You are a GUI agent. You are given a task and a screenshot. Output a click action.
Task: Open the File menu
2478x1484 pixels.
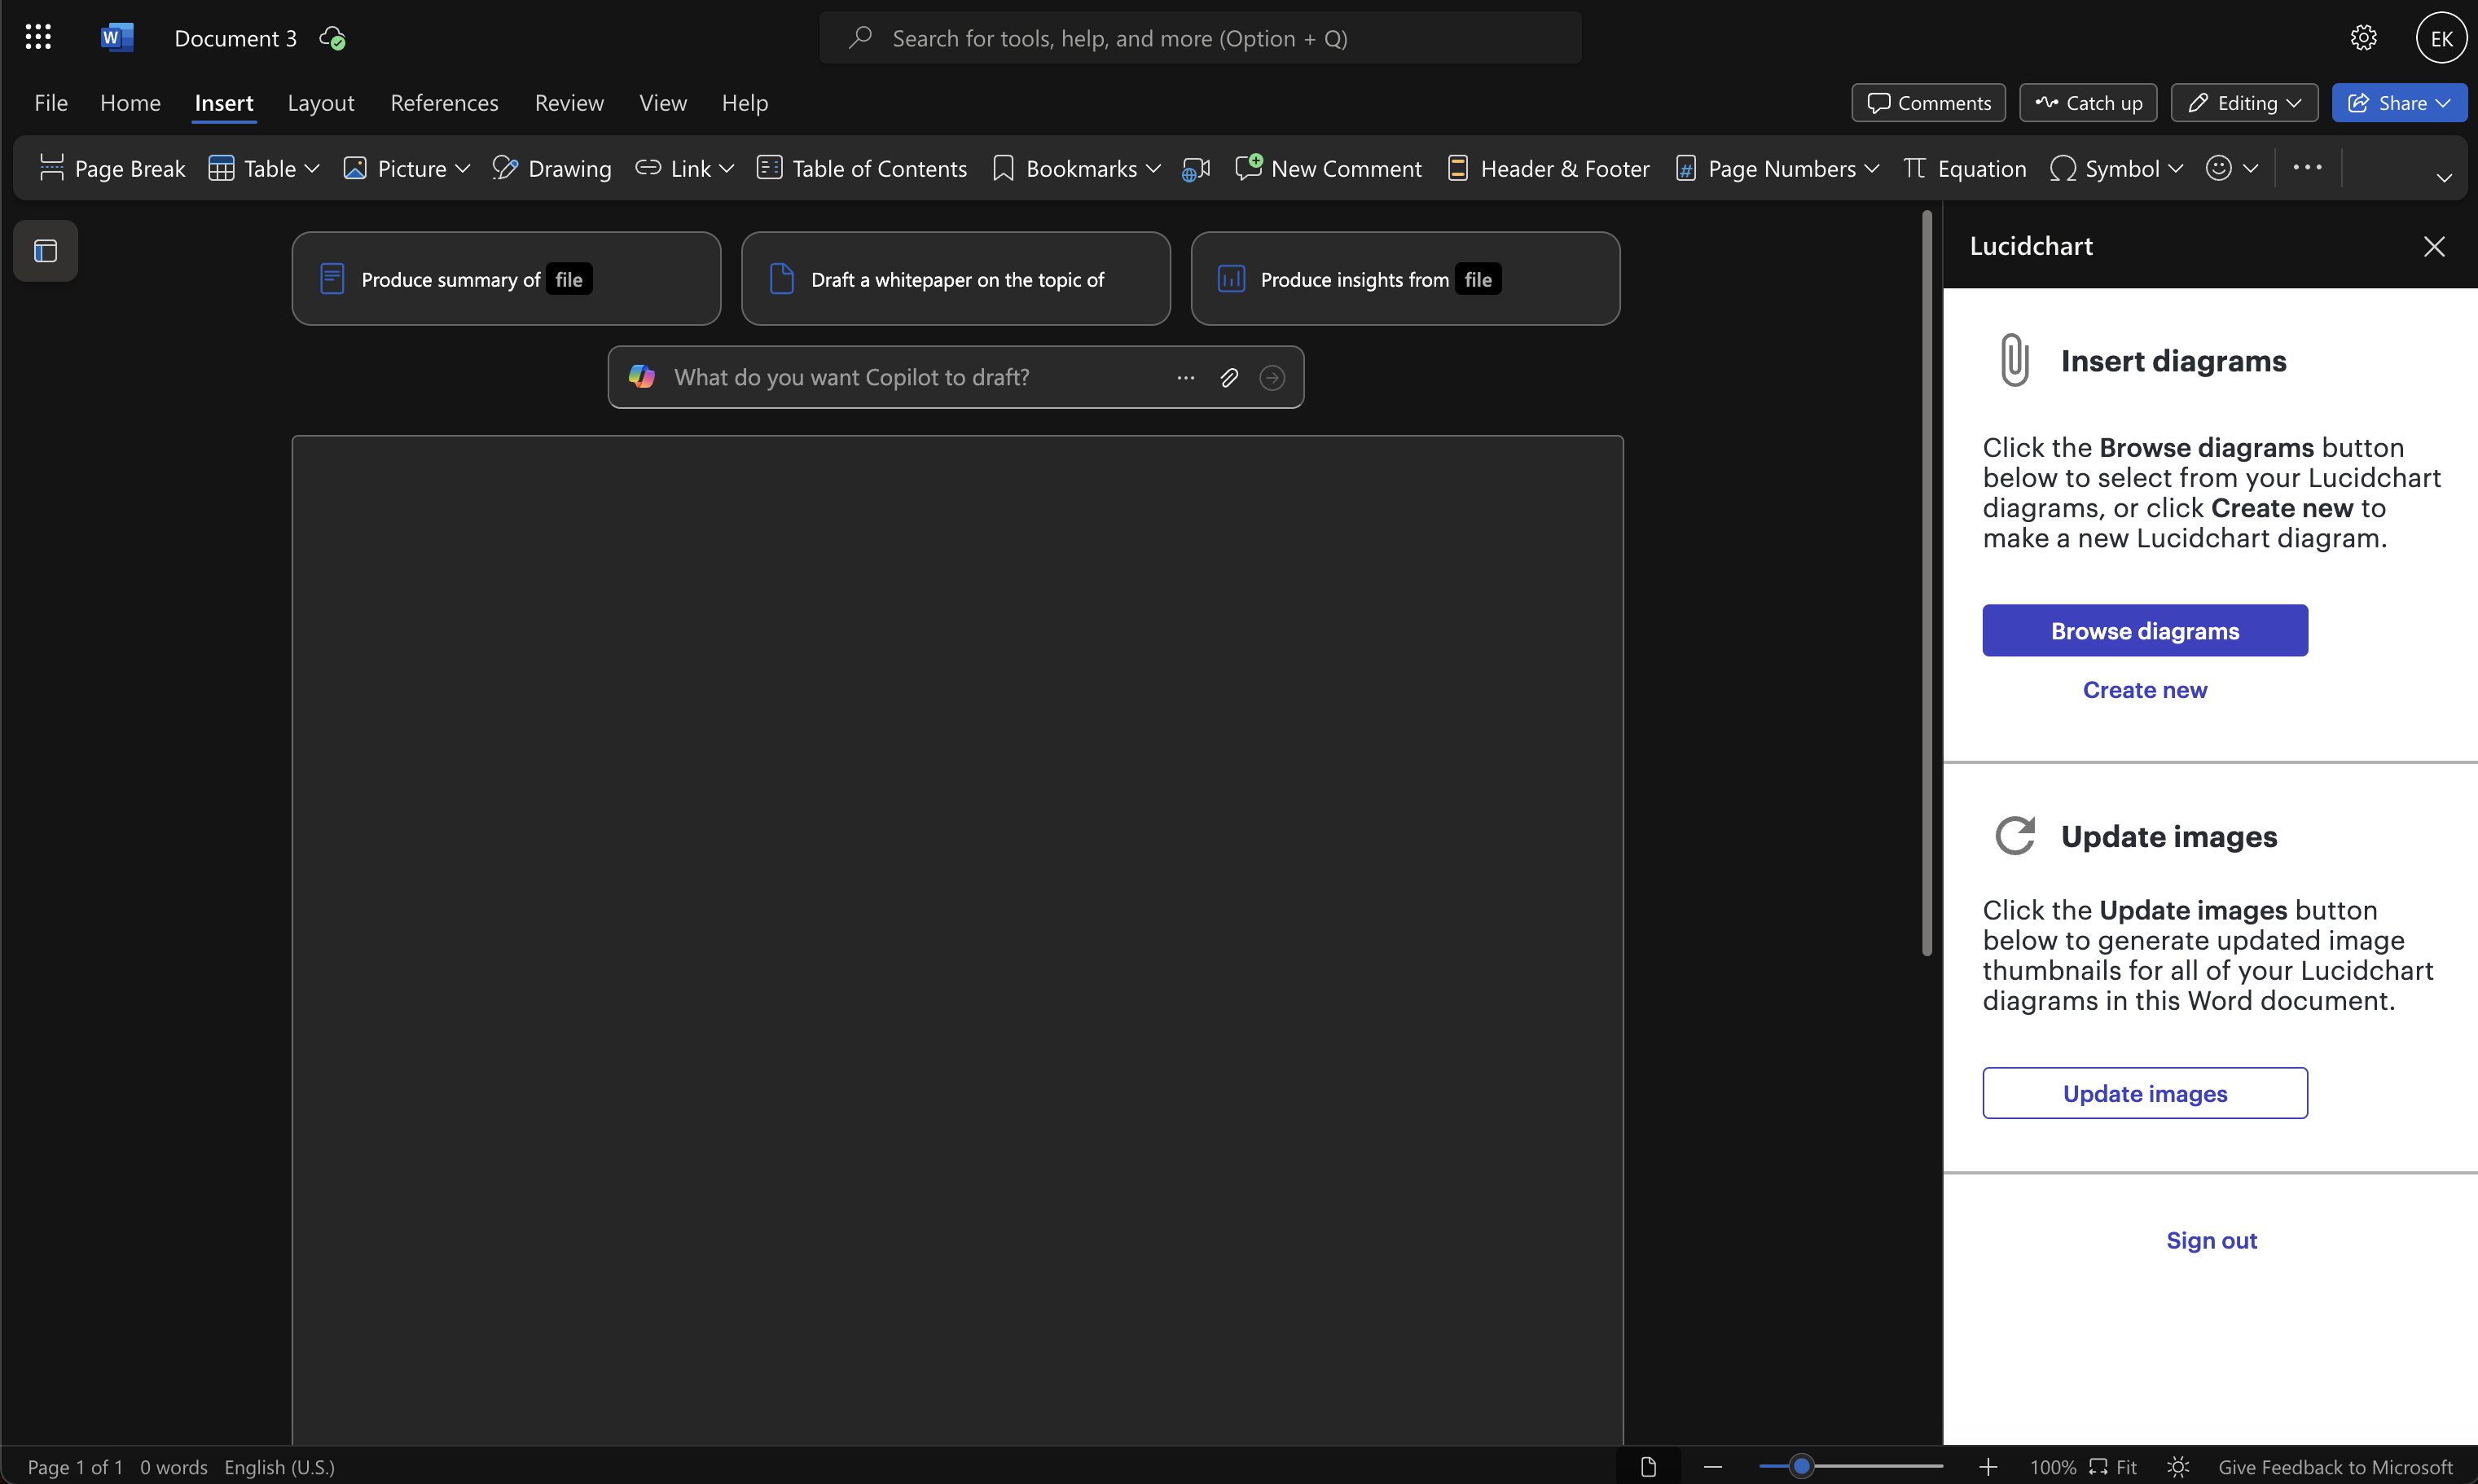tap(51, 103)
